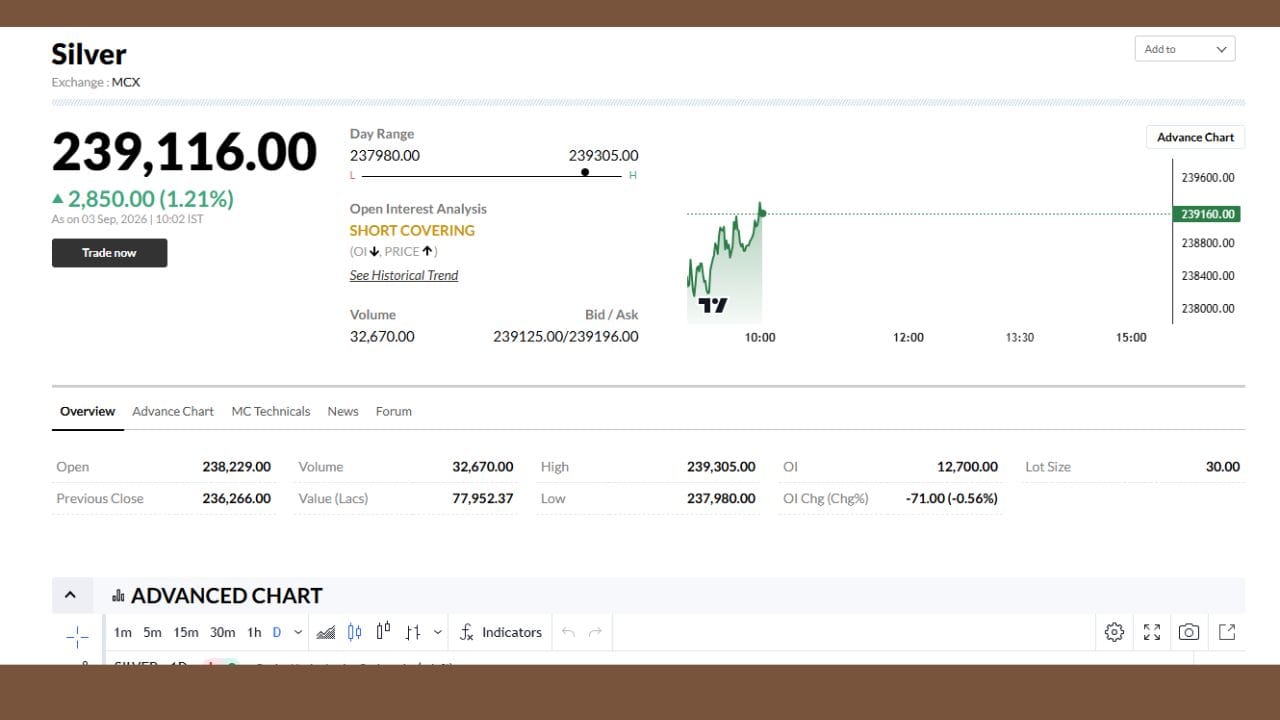The image size is (1280, 720).
Task: Select the D daily timeframe
Action: click(x=277, y=632)
